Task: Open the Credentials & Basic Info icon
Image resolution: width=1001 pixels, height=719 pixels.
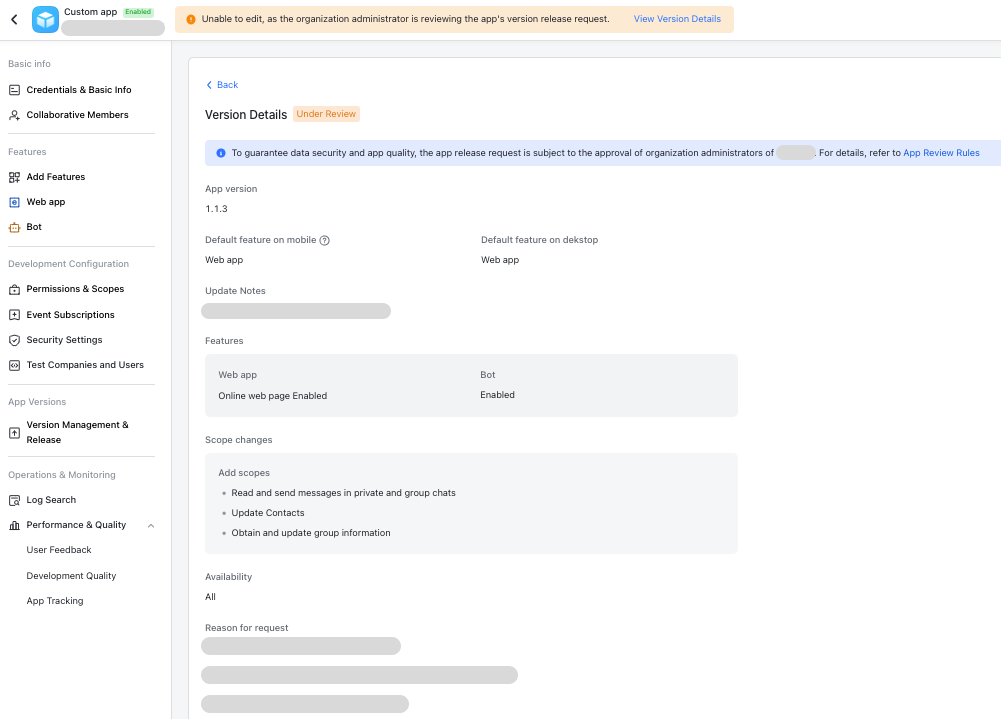Action: click(14, 89)
